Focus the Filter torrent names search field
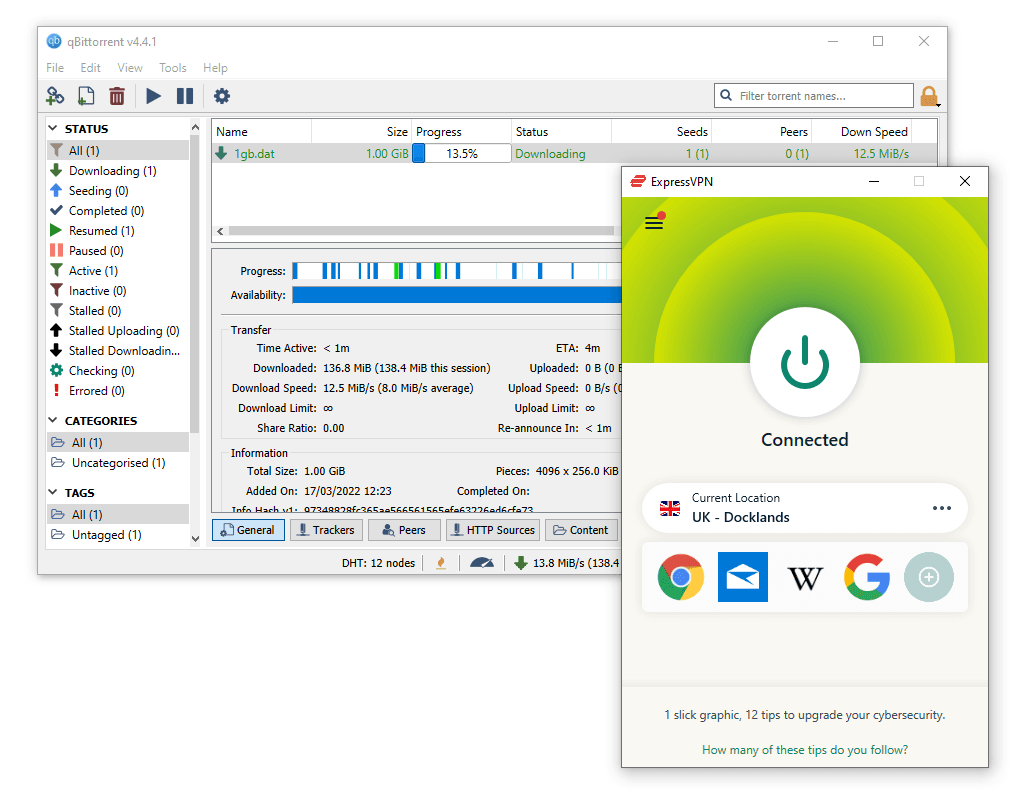The height and width of the screenshot is (793, 1023). coord(814,96)
